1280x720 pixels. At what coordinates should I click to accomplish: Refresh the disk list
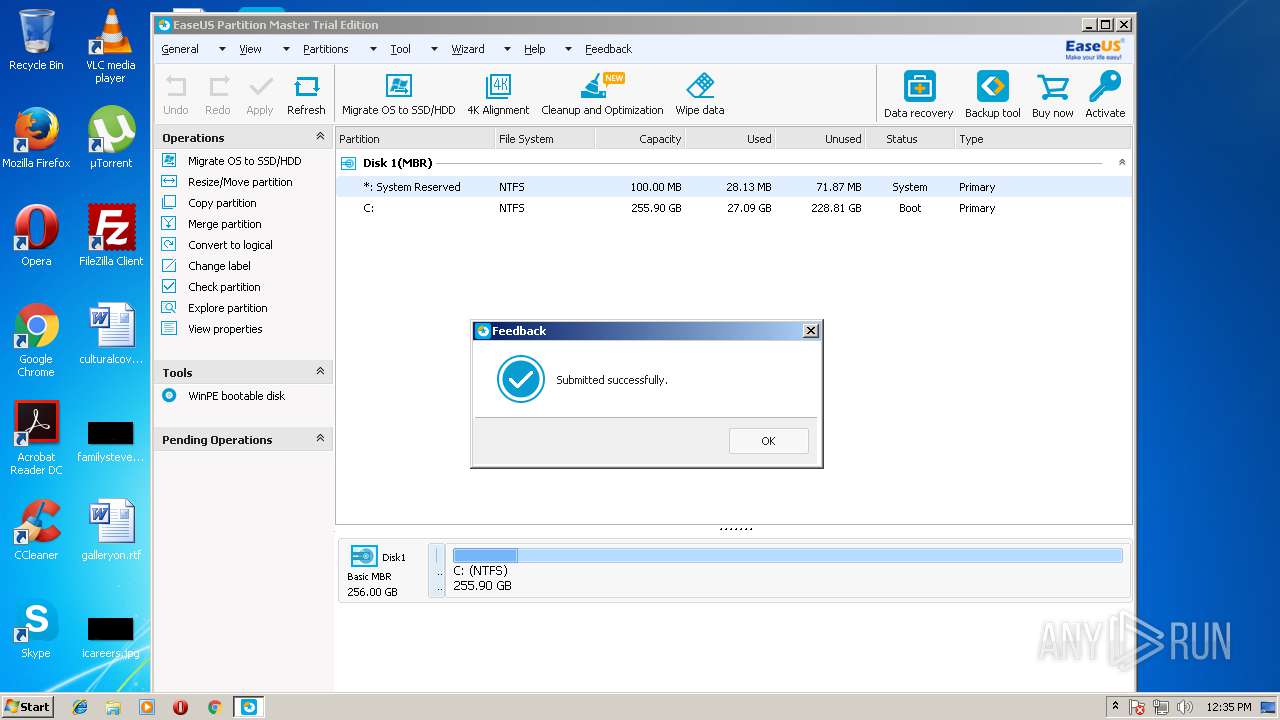point(306,95)
